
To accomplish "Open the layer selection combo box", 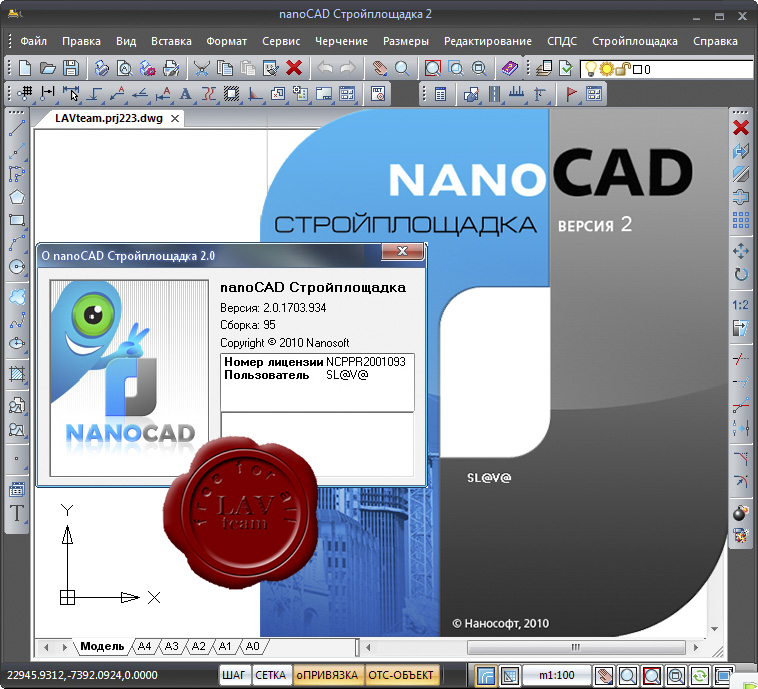I will point(667,69).
